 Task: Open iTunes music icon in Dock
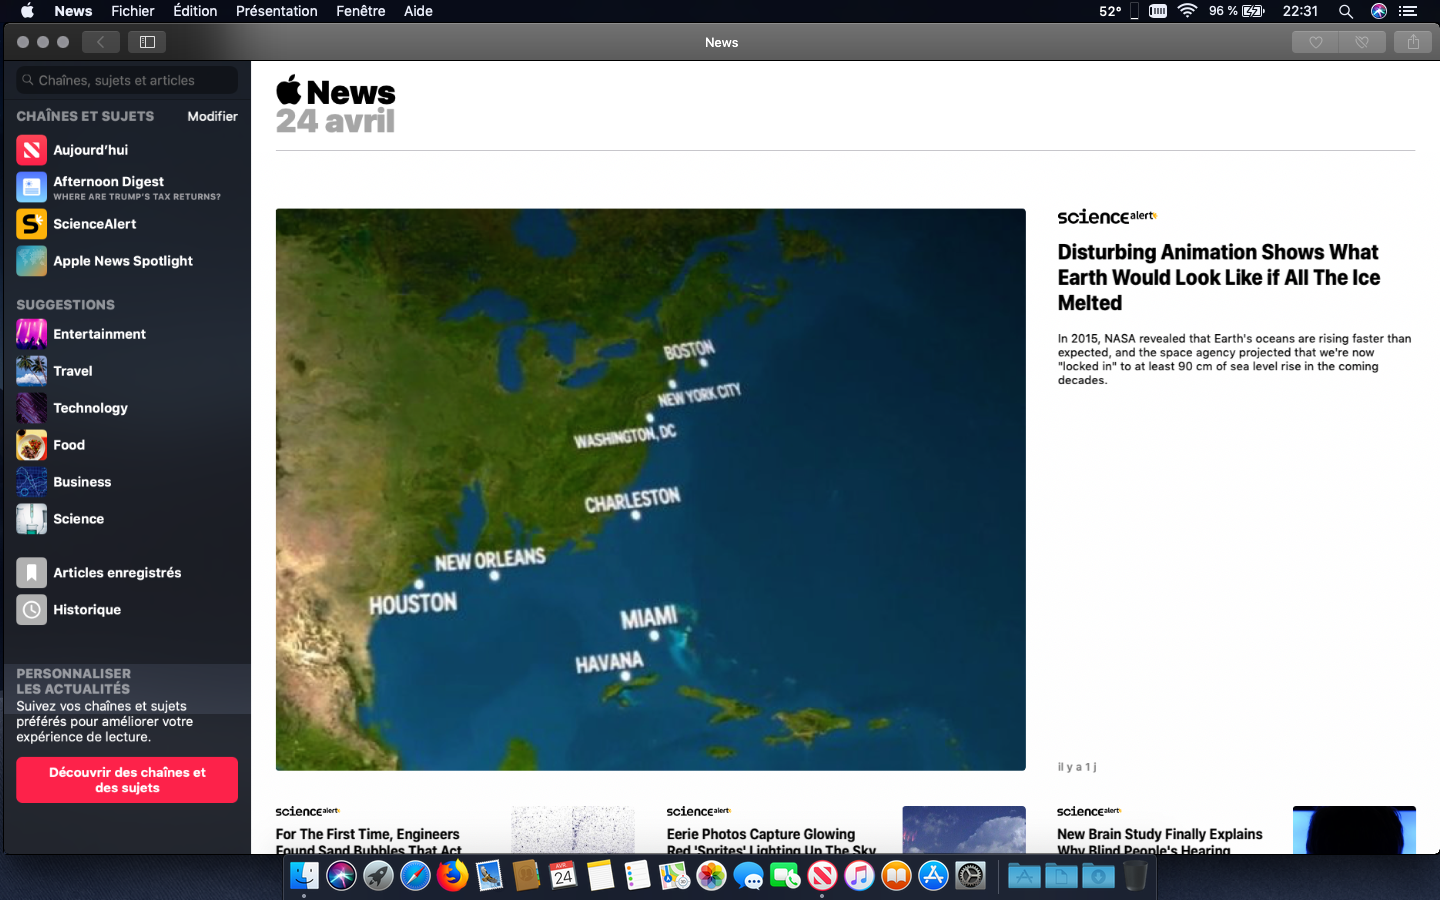tap(859, 876)
